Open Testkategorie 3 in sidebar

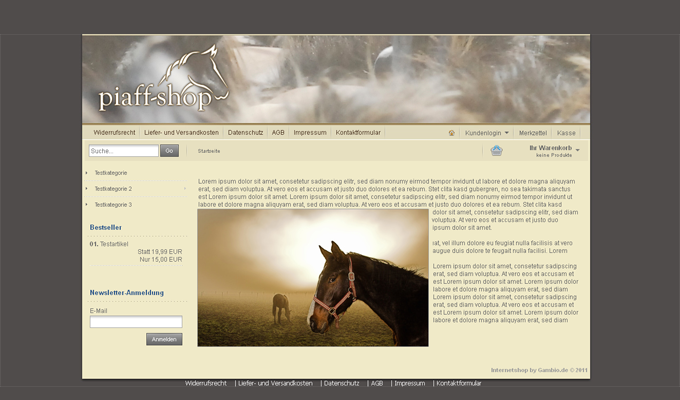click(113, 204)
